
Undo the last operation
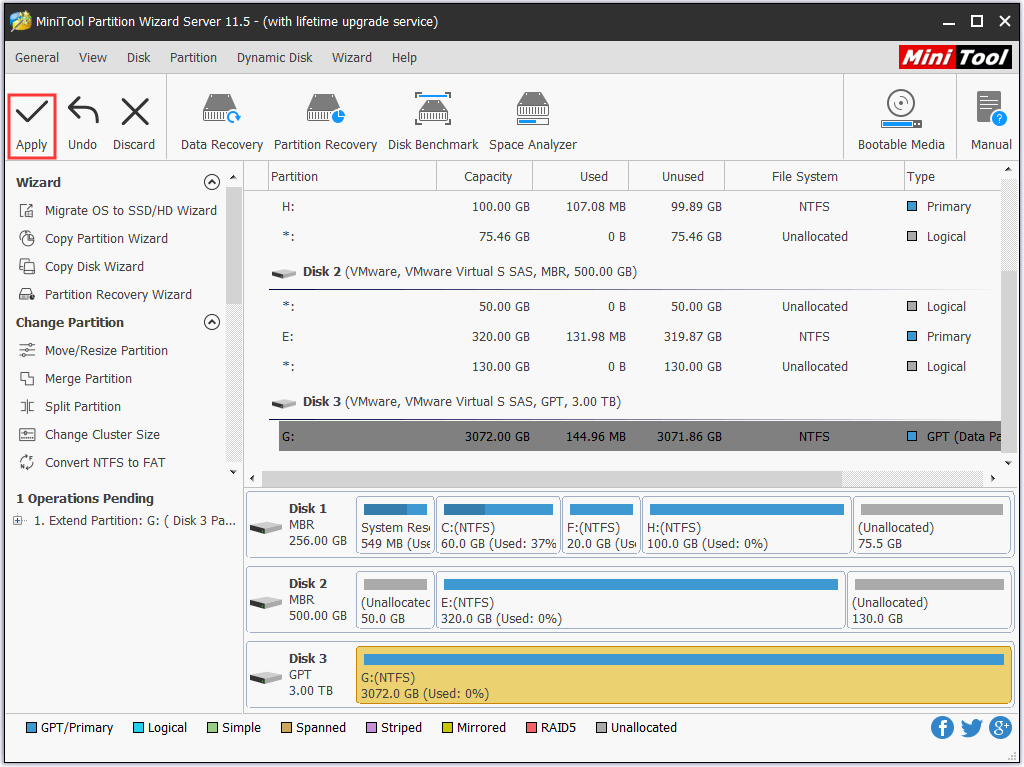coord(82,125)
